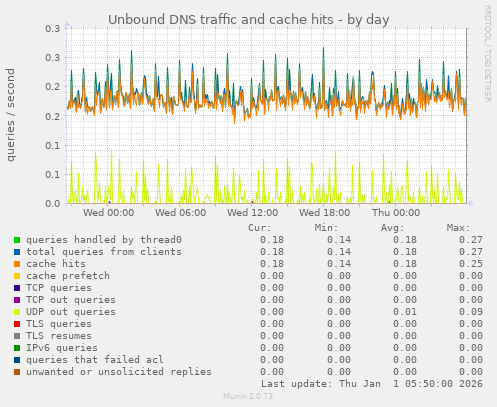Click the 'TLS resumes' legend label
497x407 pixels.
(59, 336)
